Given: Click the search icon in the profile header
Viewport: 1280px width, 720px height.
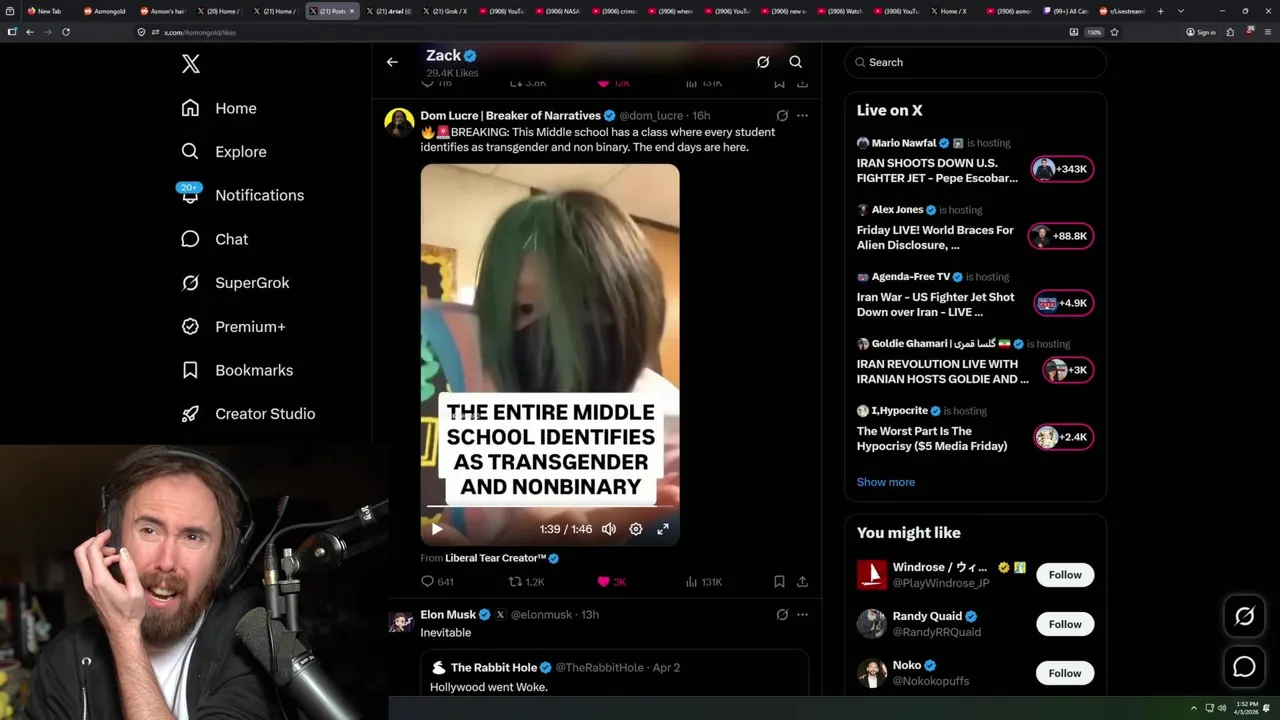Looking at the screenshot, I should (x=796, y=62).
